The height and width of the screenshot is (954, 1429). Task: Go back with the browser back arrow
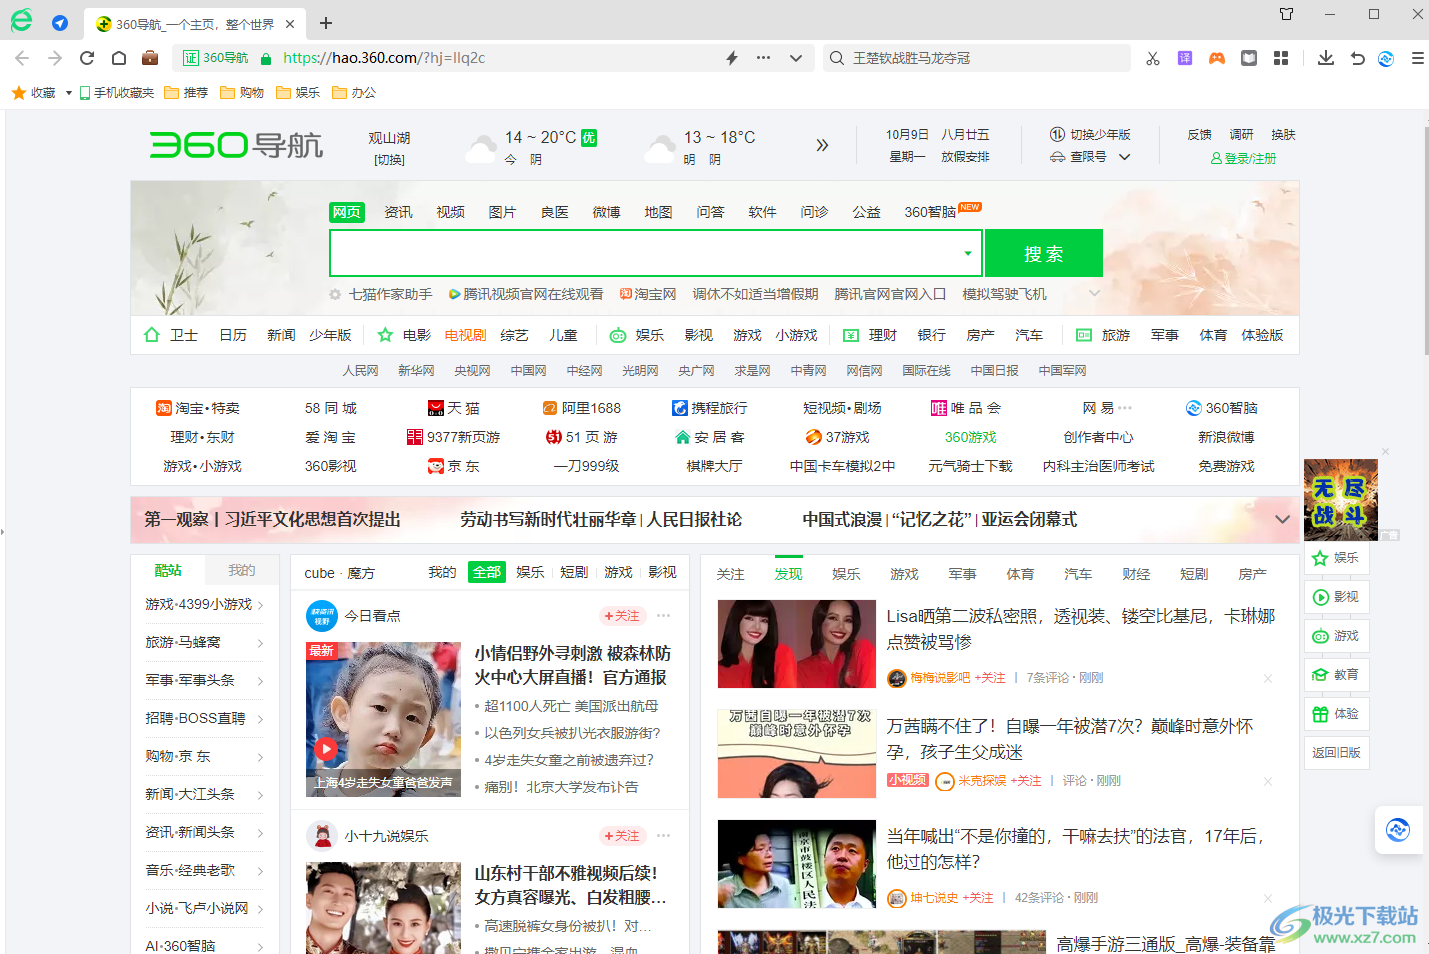pyautogui.click(x=22, y=58)
